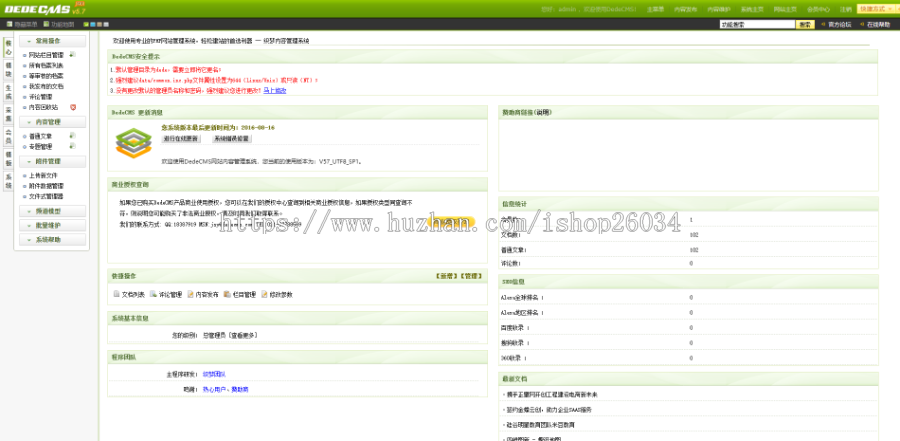
Task: Click 新增 in quick actions header
Action: point(446,276)
